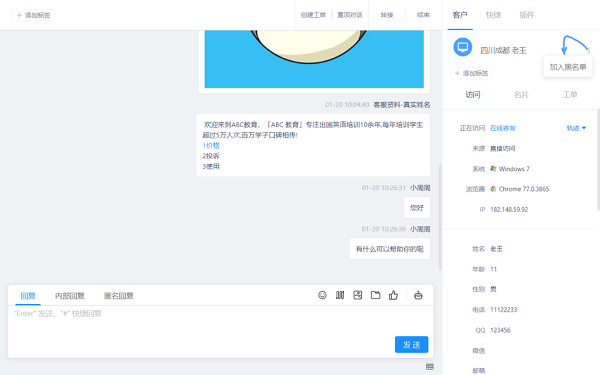Open the three-dot menu beside 四川成都 老王

[589, 50]
